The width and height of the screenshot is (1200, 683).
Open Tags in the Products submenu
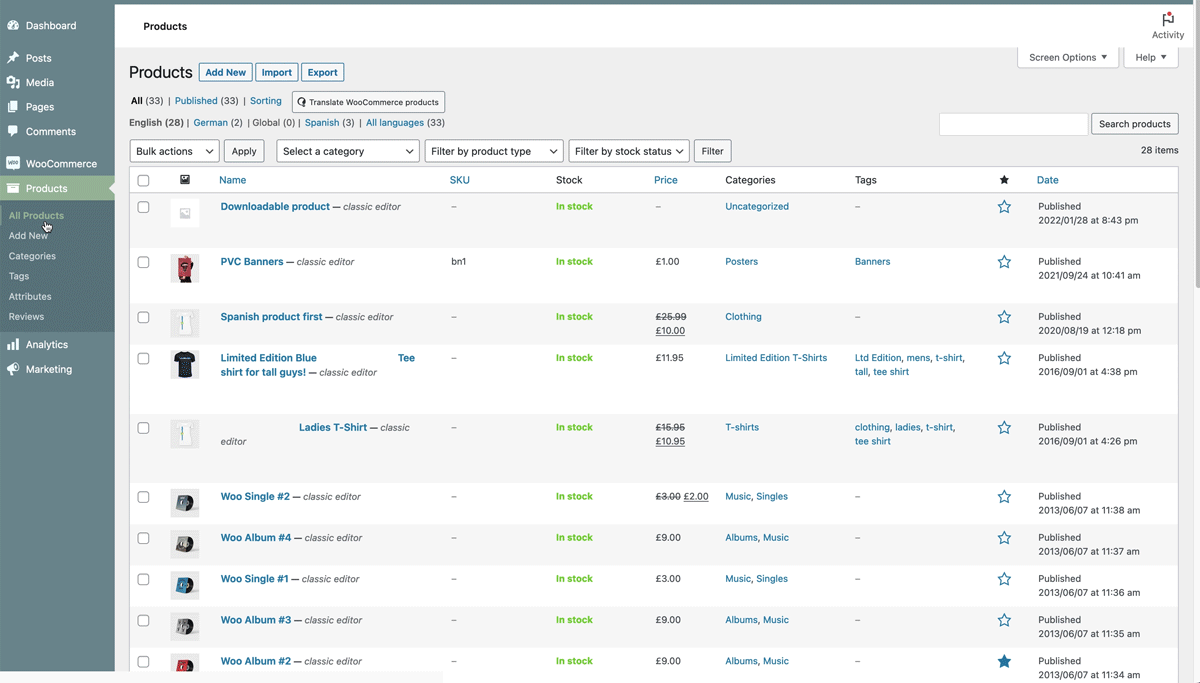[19, 276]
